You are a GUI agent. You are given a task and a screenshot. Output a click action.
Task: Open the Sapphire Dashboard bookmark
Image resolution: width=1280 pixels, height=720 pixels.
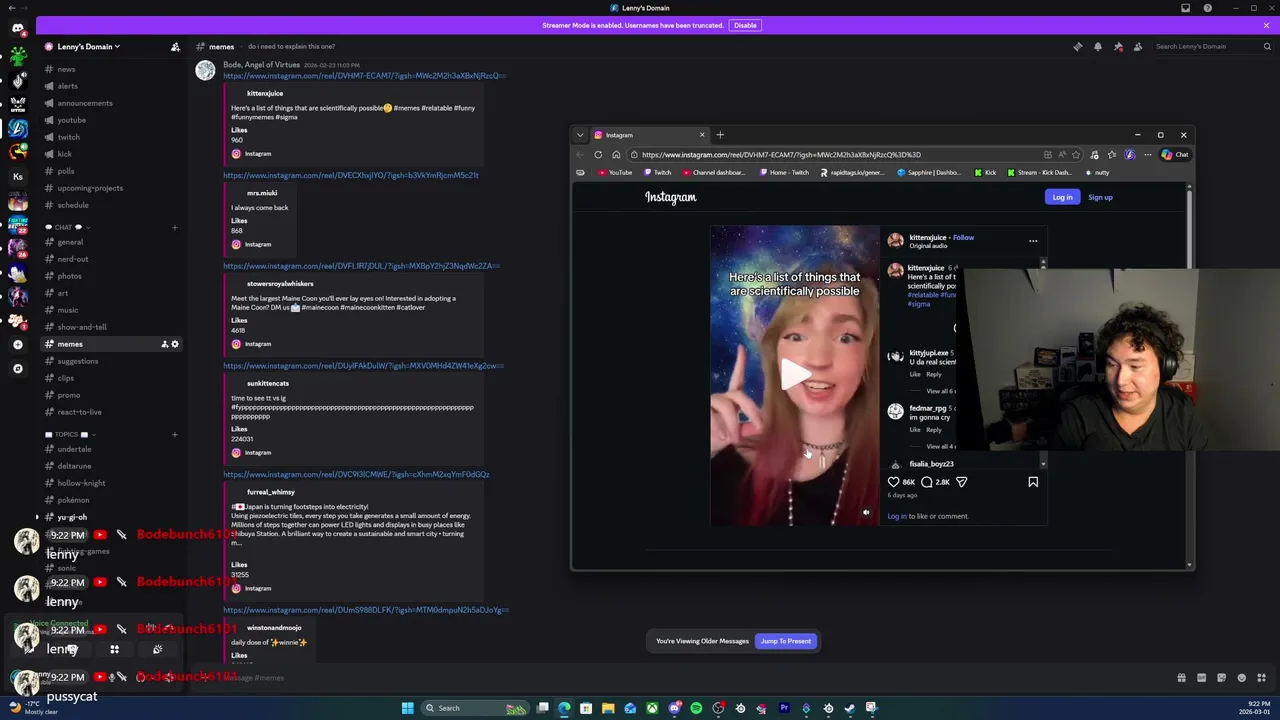tap(930, 173)
